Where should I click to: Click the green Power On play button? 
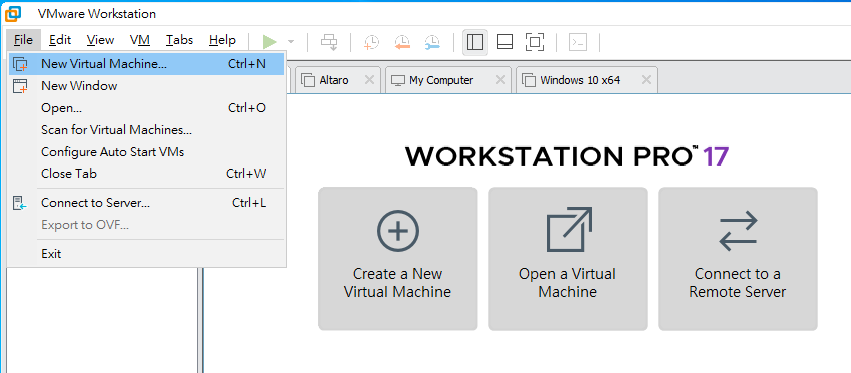coord(269,42)
